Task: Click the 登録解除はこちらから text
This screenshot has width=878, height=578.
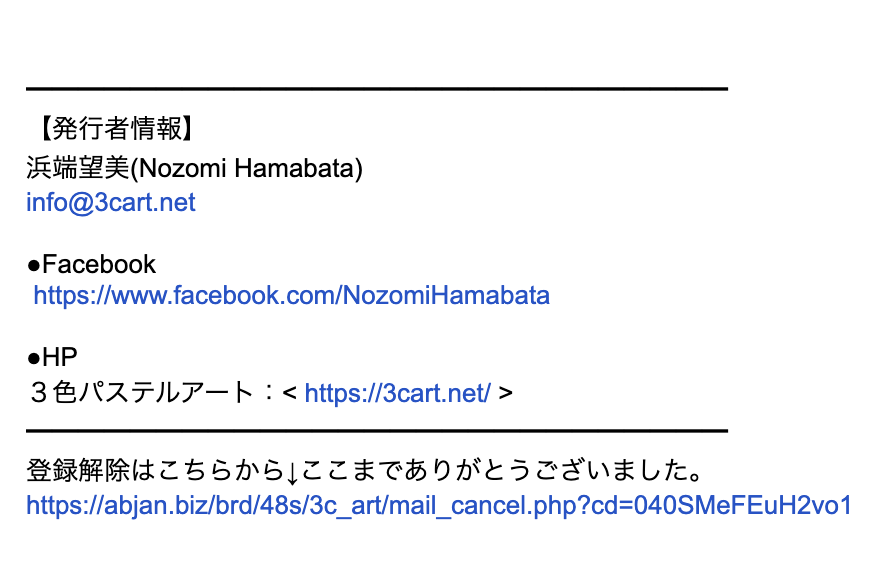Action: coord(149,469)
